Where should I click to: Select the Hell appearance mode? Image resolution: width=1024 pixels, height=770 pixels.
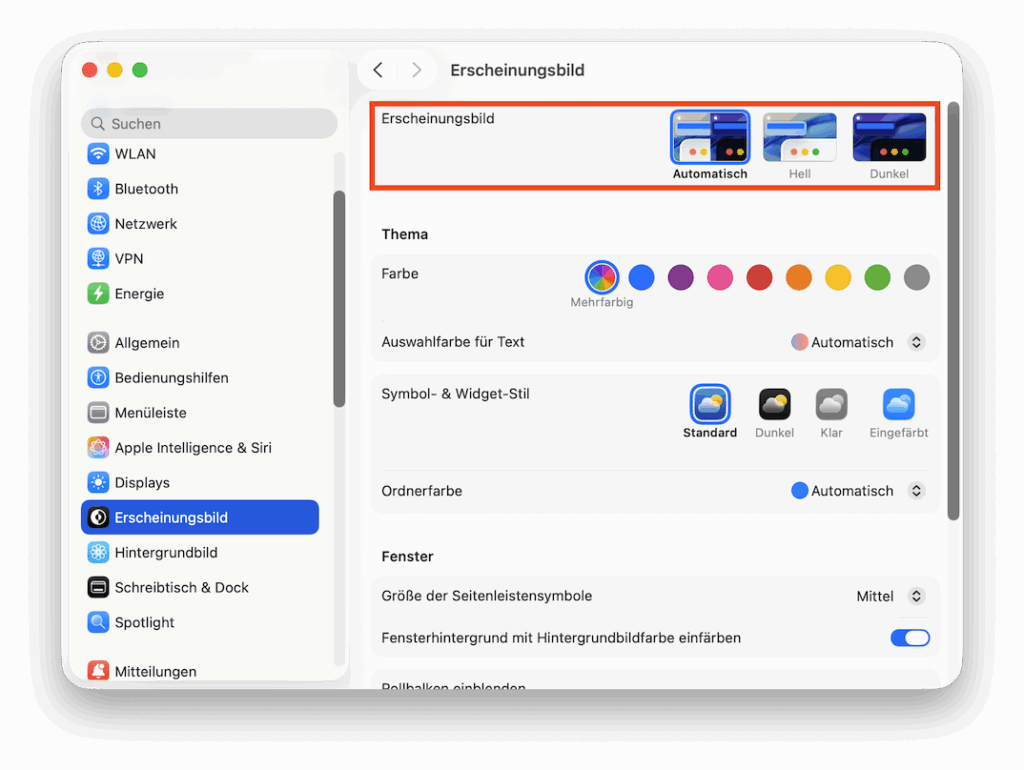point(799,138)
